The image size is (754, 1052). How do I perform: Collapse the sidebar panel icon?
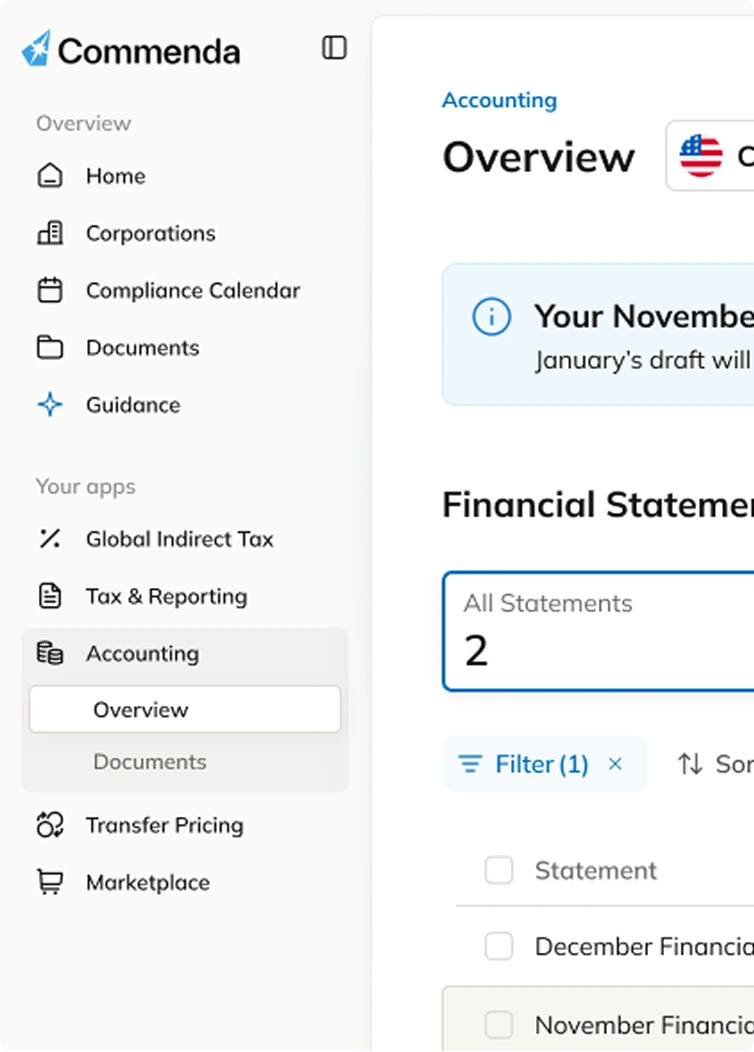(334, 48)
